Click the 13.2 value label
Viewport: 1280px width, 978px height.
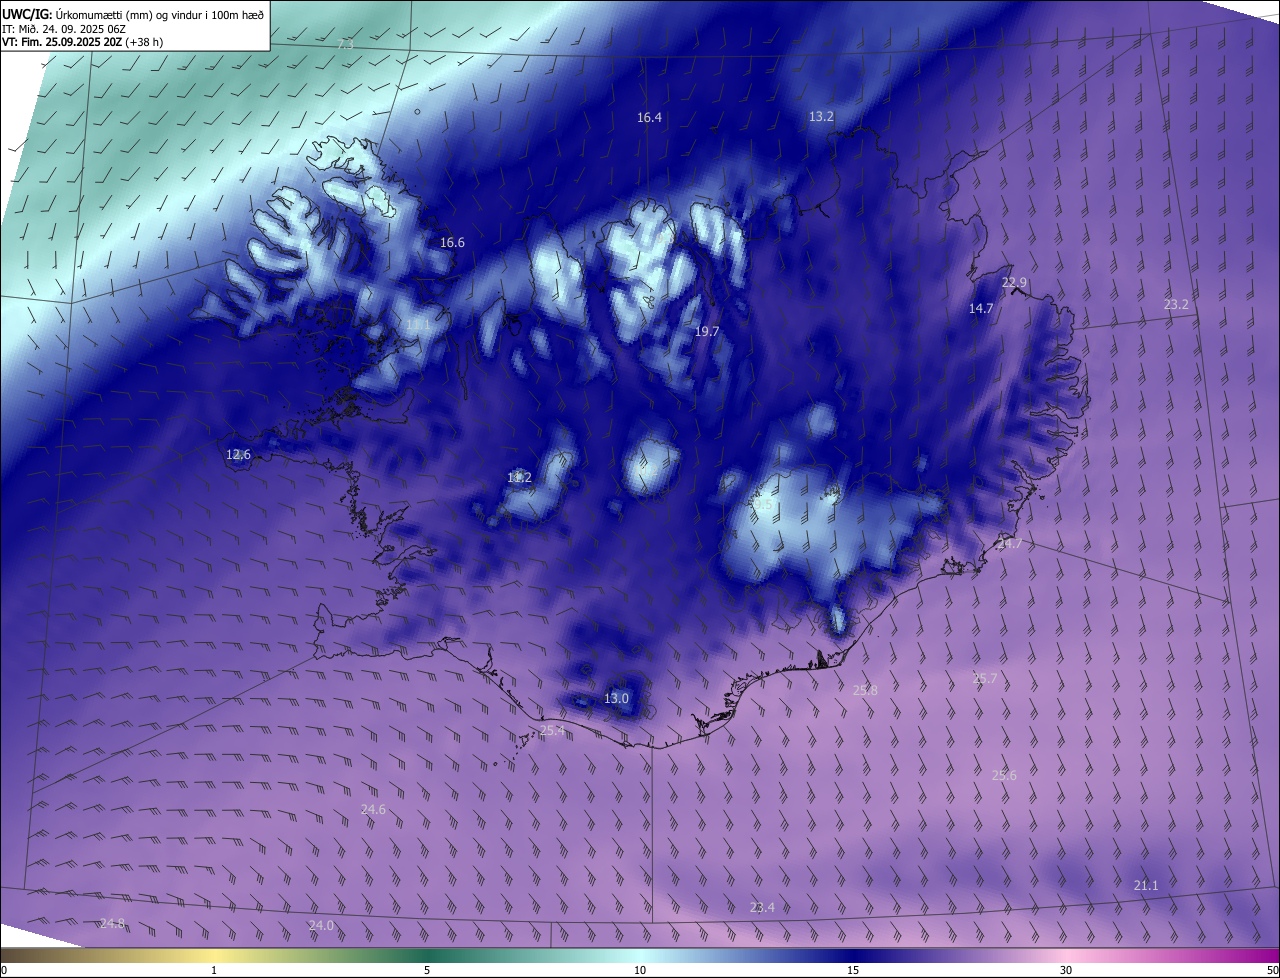[x=821, y=116]
